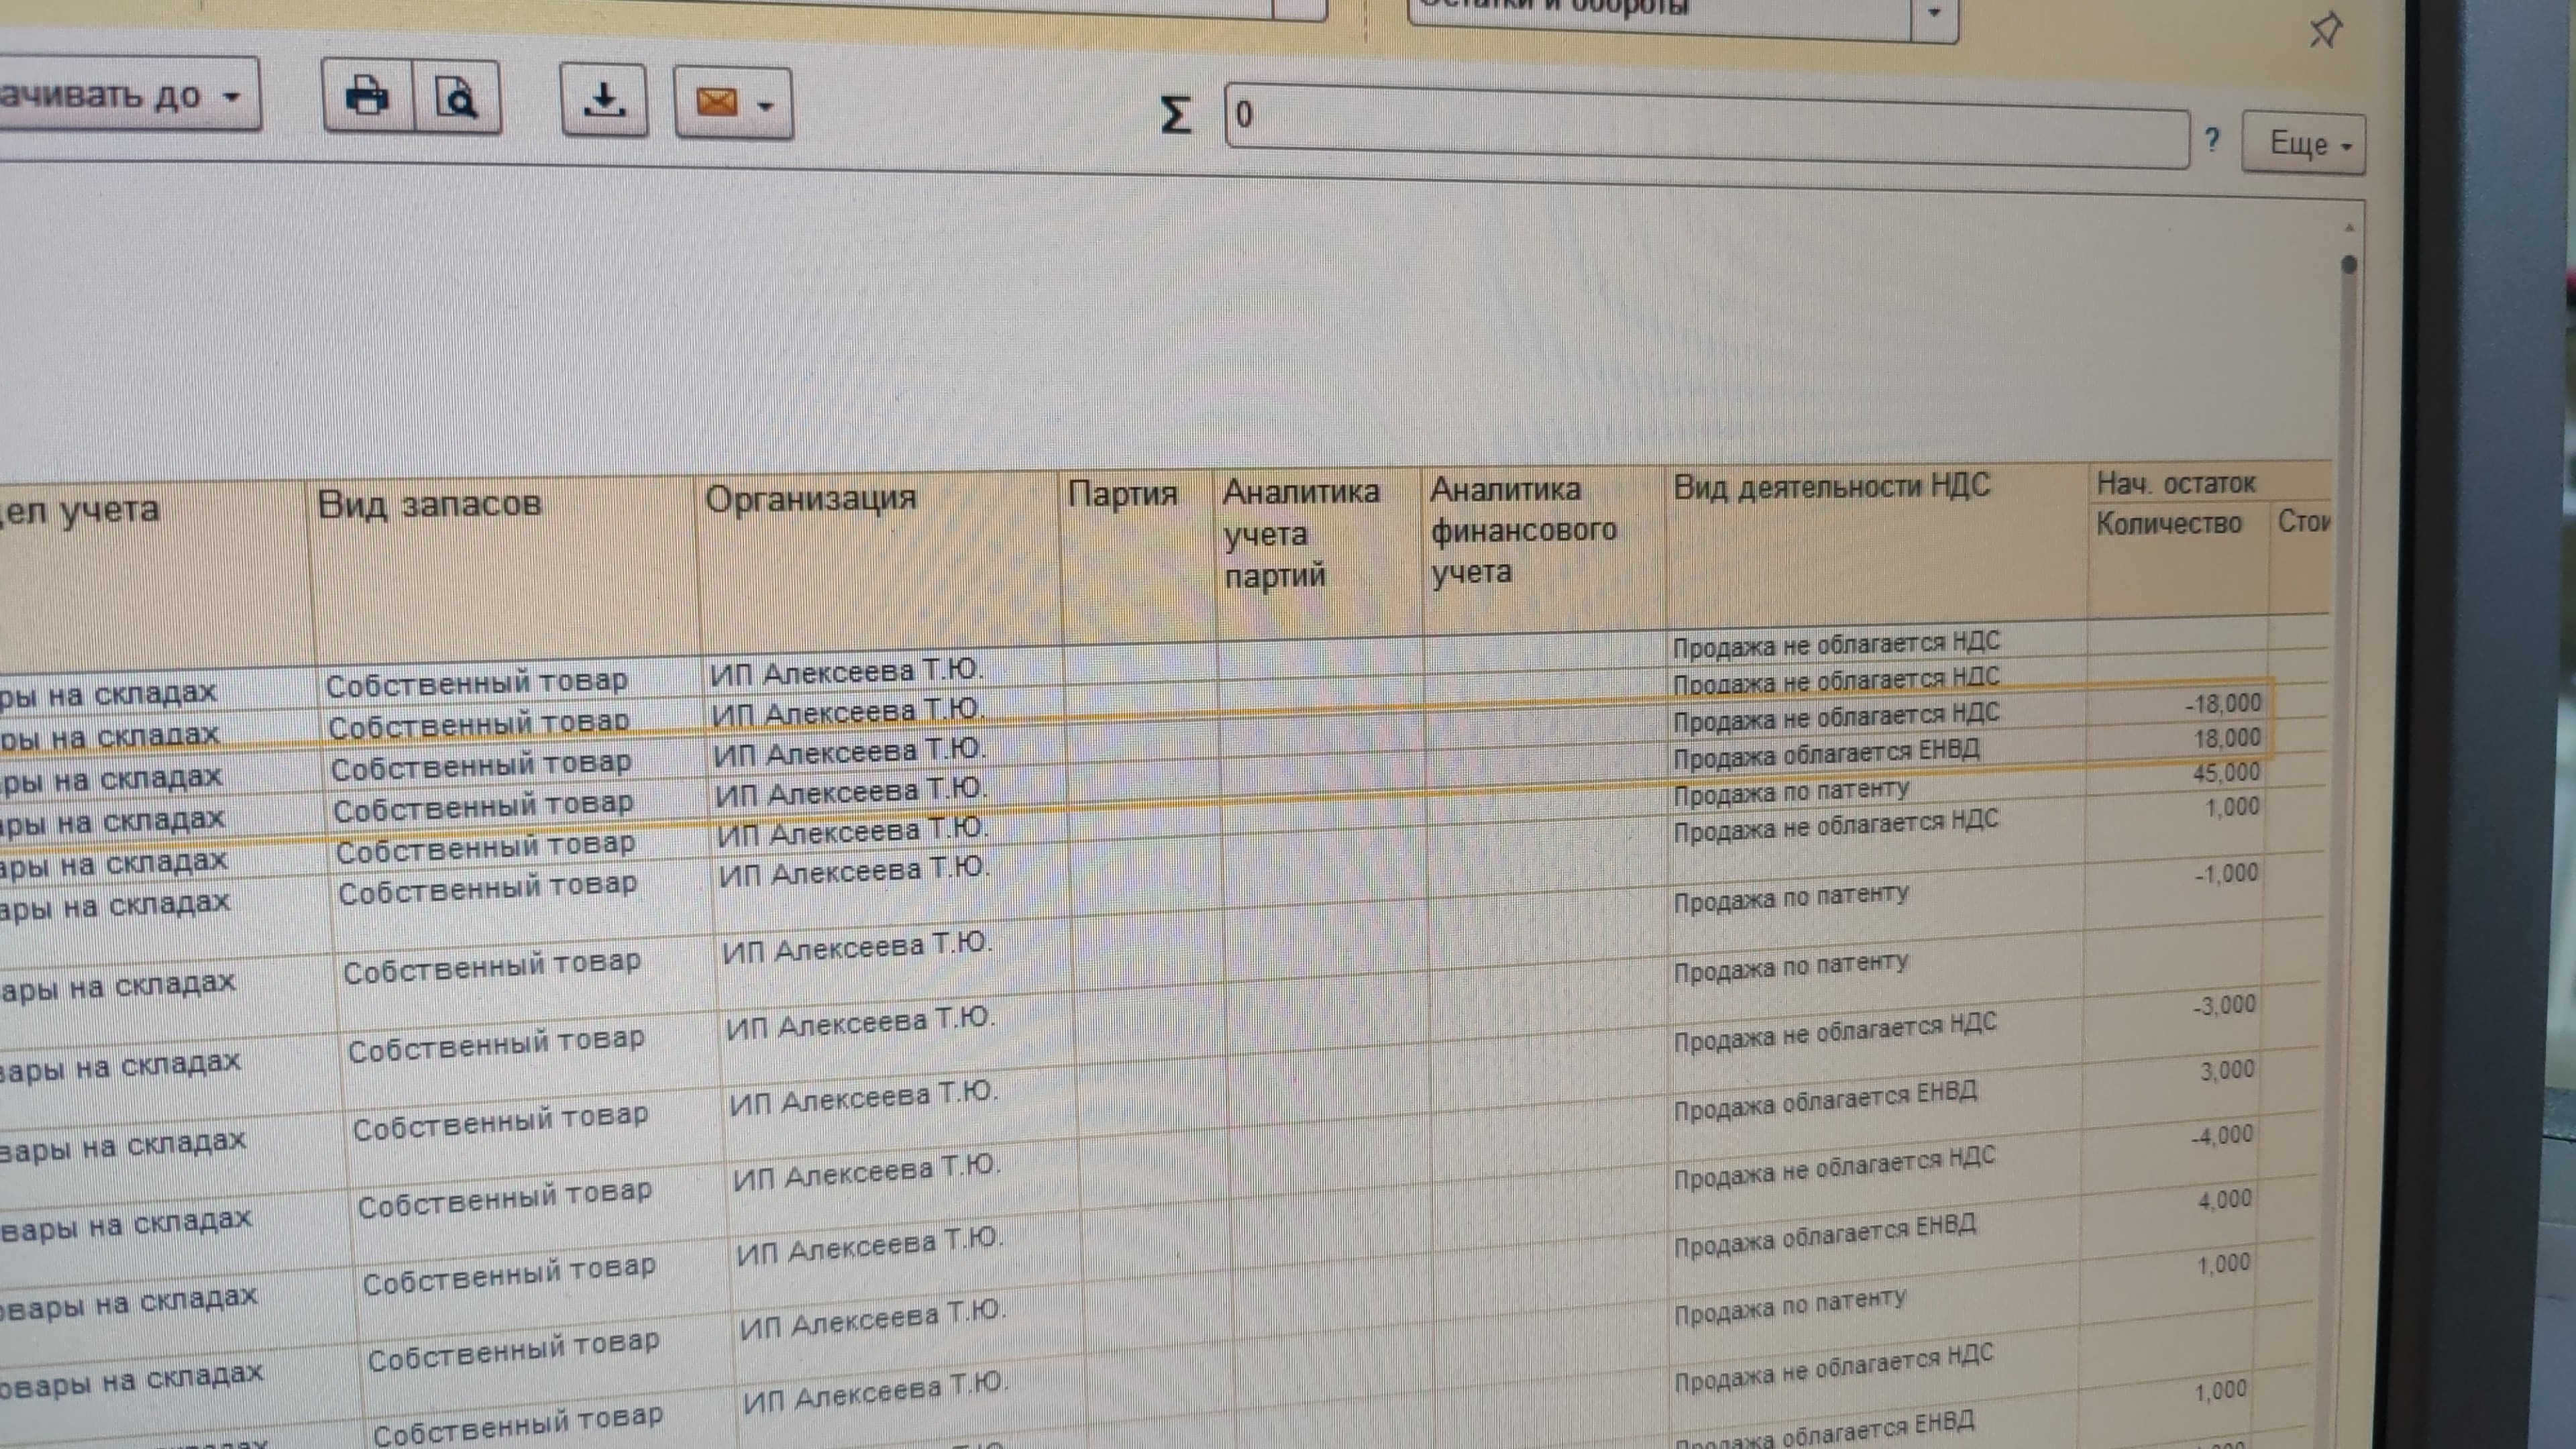Click the Организация column header
The image size is (2576, 1449).
810,498
